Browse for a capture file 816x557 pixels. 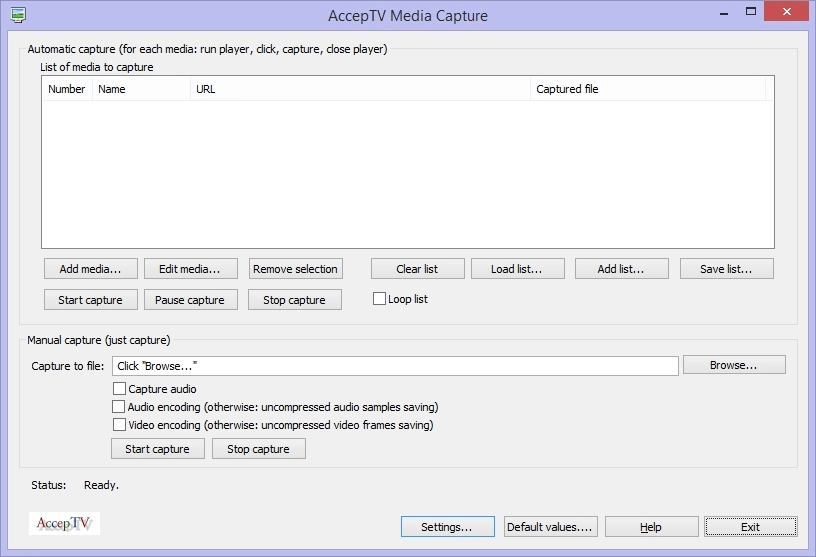(734, 365)
